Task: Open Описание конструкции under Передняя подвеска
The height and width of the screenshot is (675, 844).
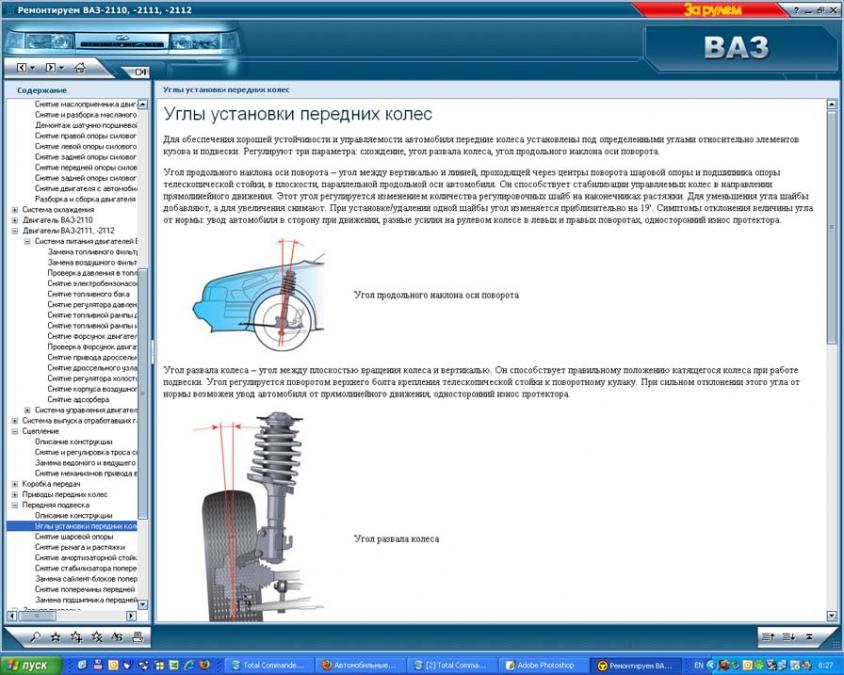Action: [x=73, y=516]
